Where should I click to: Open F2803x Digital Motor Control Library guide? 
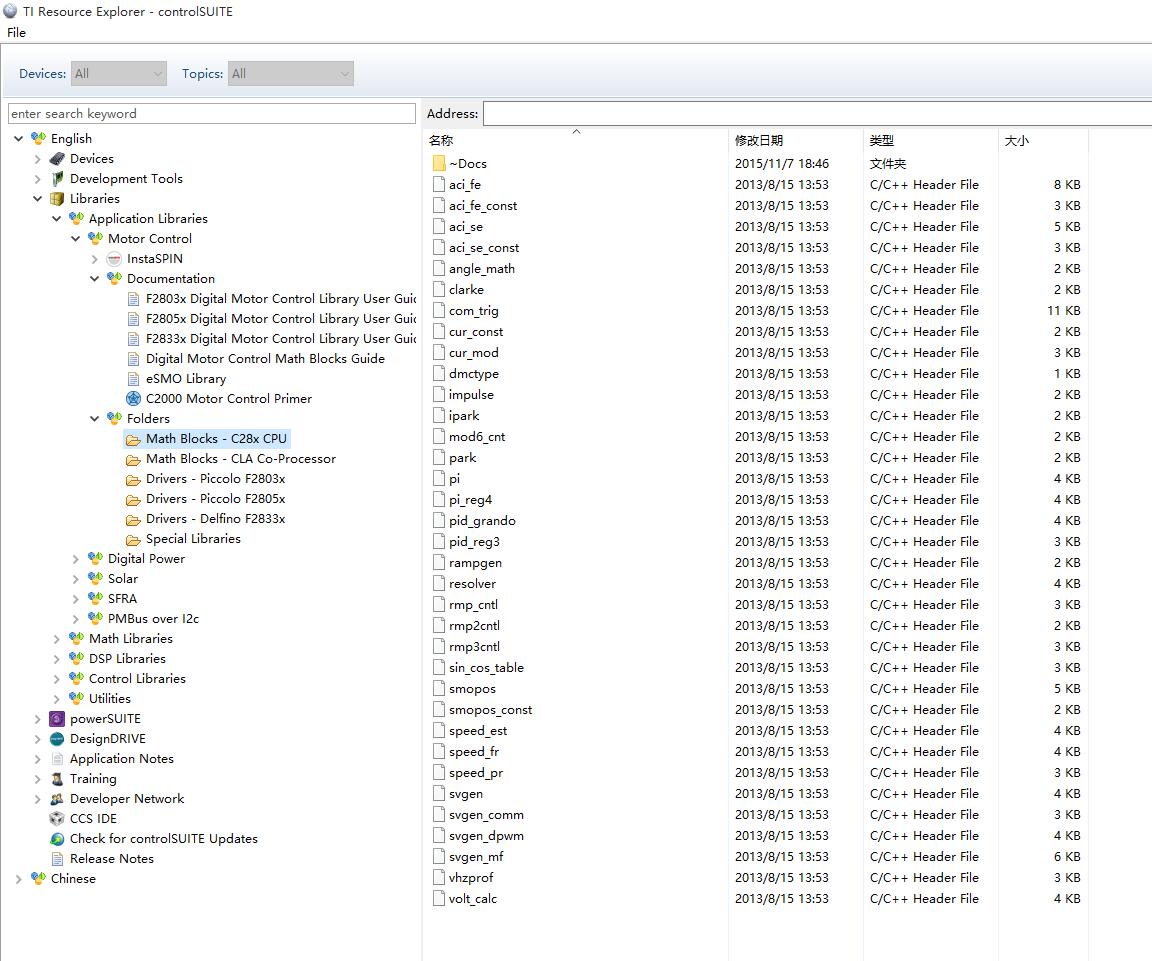point(281,298)
